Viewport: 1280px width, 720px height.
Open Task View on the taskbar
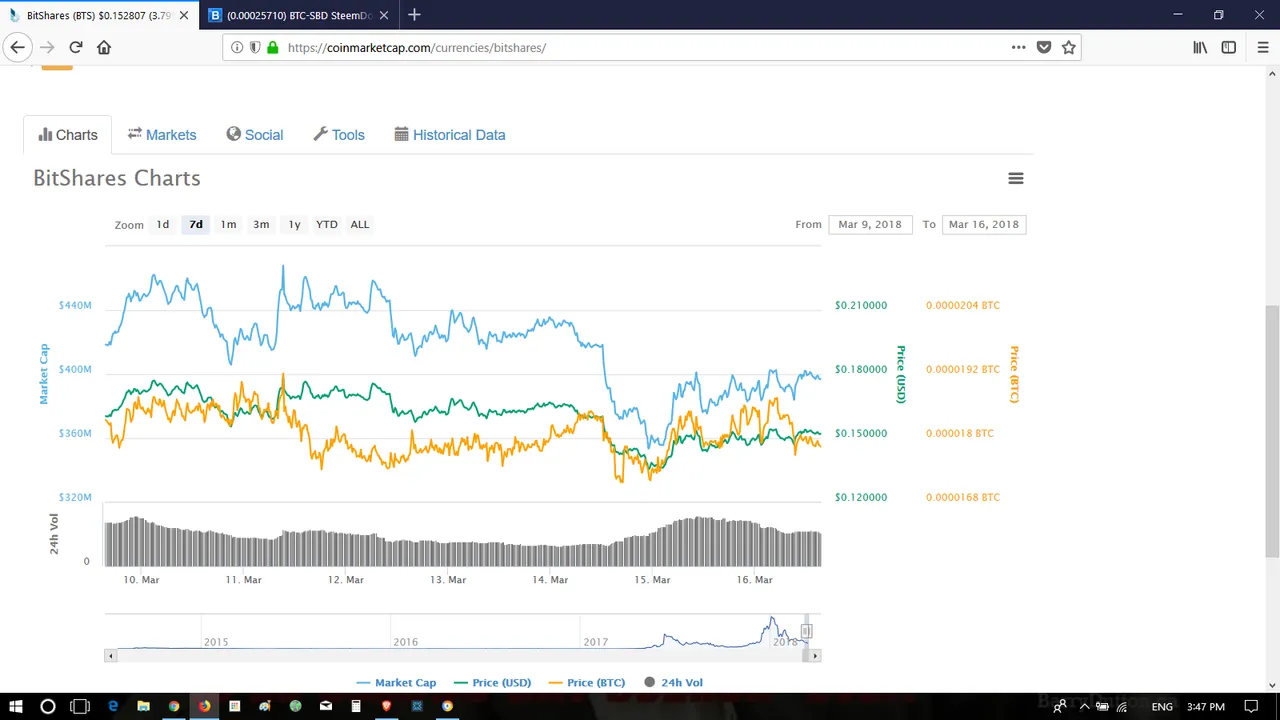80,706
